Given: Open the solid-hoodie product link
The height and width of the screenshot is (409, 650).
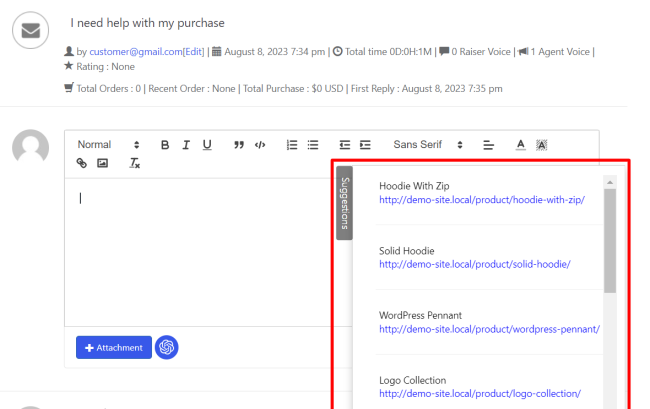Looking at the screenshot, I should tap(475, 264).
